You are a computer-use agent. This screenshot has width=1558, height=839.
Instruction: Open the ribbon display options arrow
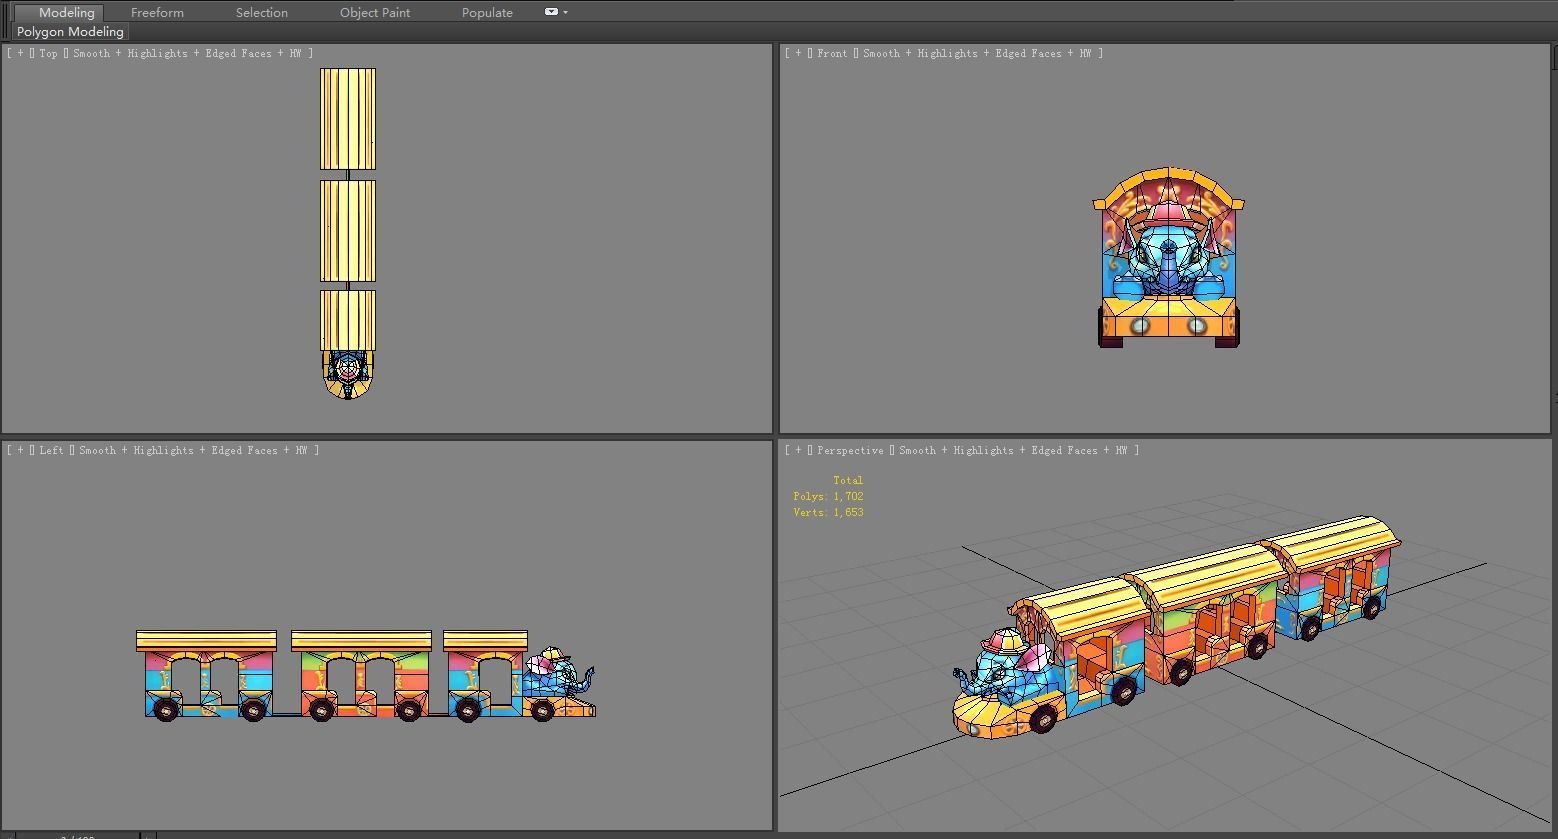(x=566, y=13)
